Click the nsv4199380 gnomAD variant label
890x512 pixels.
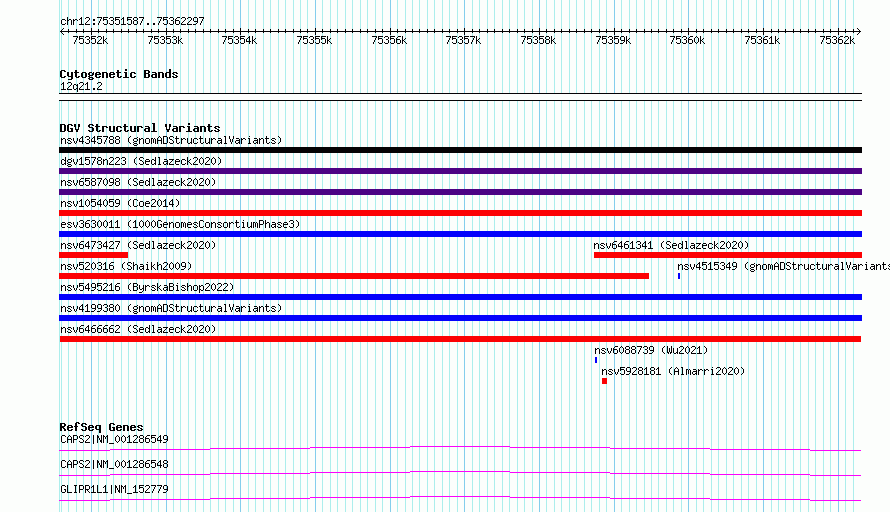tap(171, 308)
